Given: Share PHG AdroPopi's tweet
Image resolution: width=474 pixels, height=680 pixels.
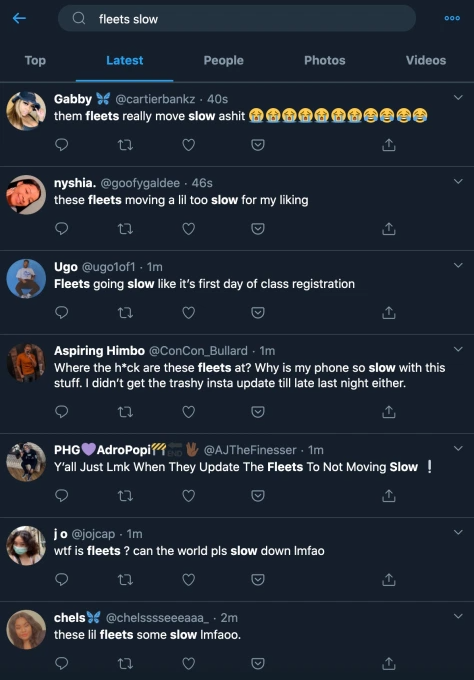Looking at the screenshot, I should (x=389, y=495).
